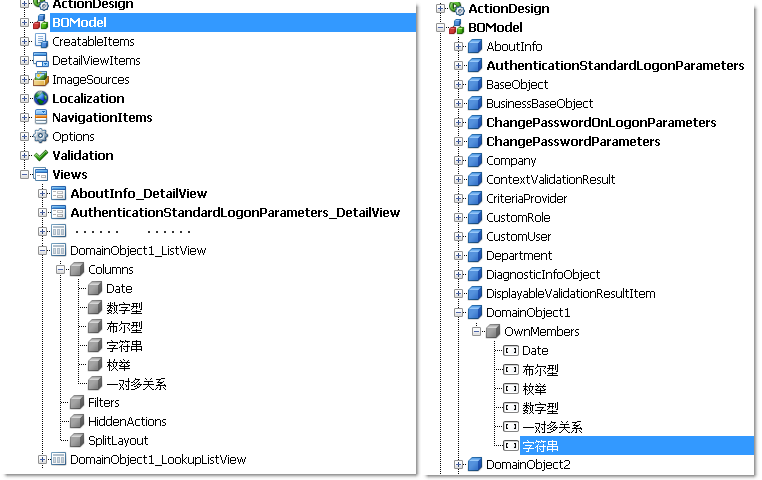Click the Columns gray cube icon

(77, 269)
